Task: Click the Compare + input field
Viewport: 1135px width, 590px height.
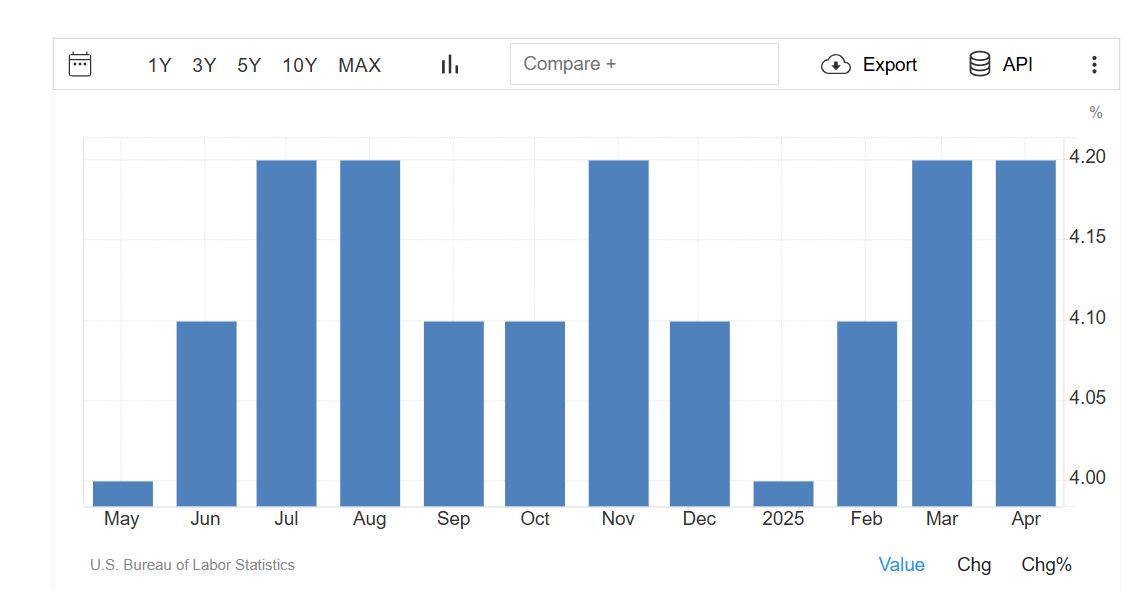Action: click(644, 64)
